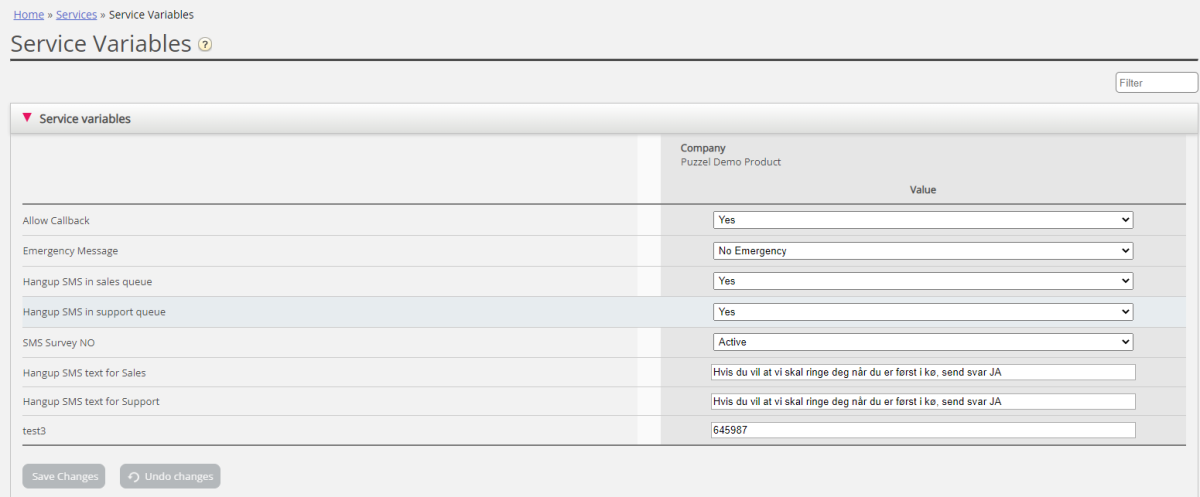Screen dimensions: 1200x497
Task: Click the help question mark icon
Action: [205, 45]
